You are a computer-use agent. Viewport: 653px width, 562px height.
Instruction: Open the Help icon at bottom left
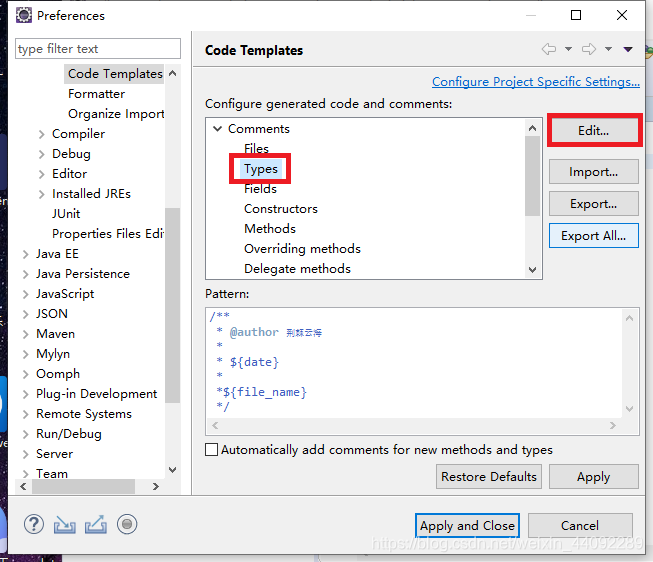click(34, 524)
